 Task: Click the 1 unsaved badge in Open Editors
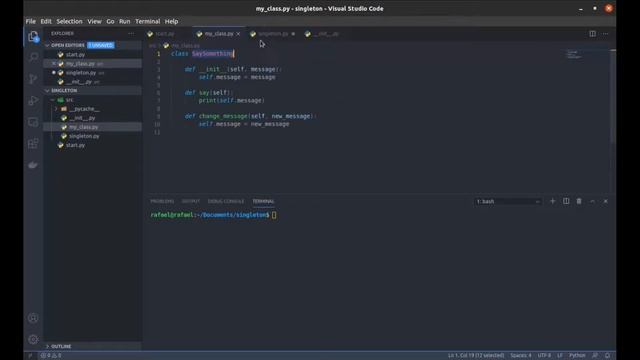[x=101, y=45]
